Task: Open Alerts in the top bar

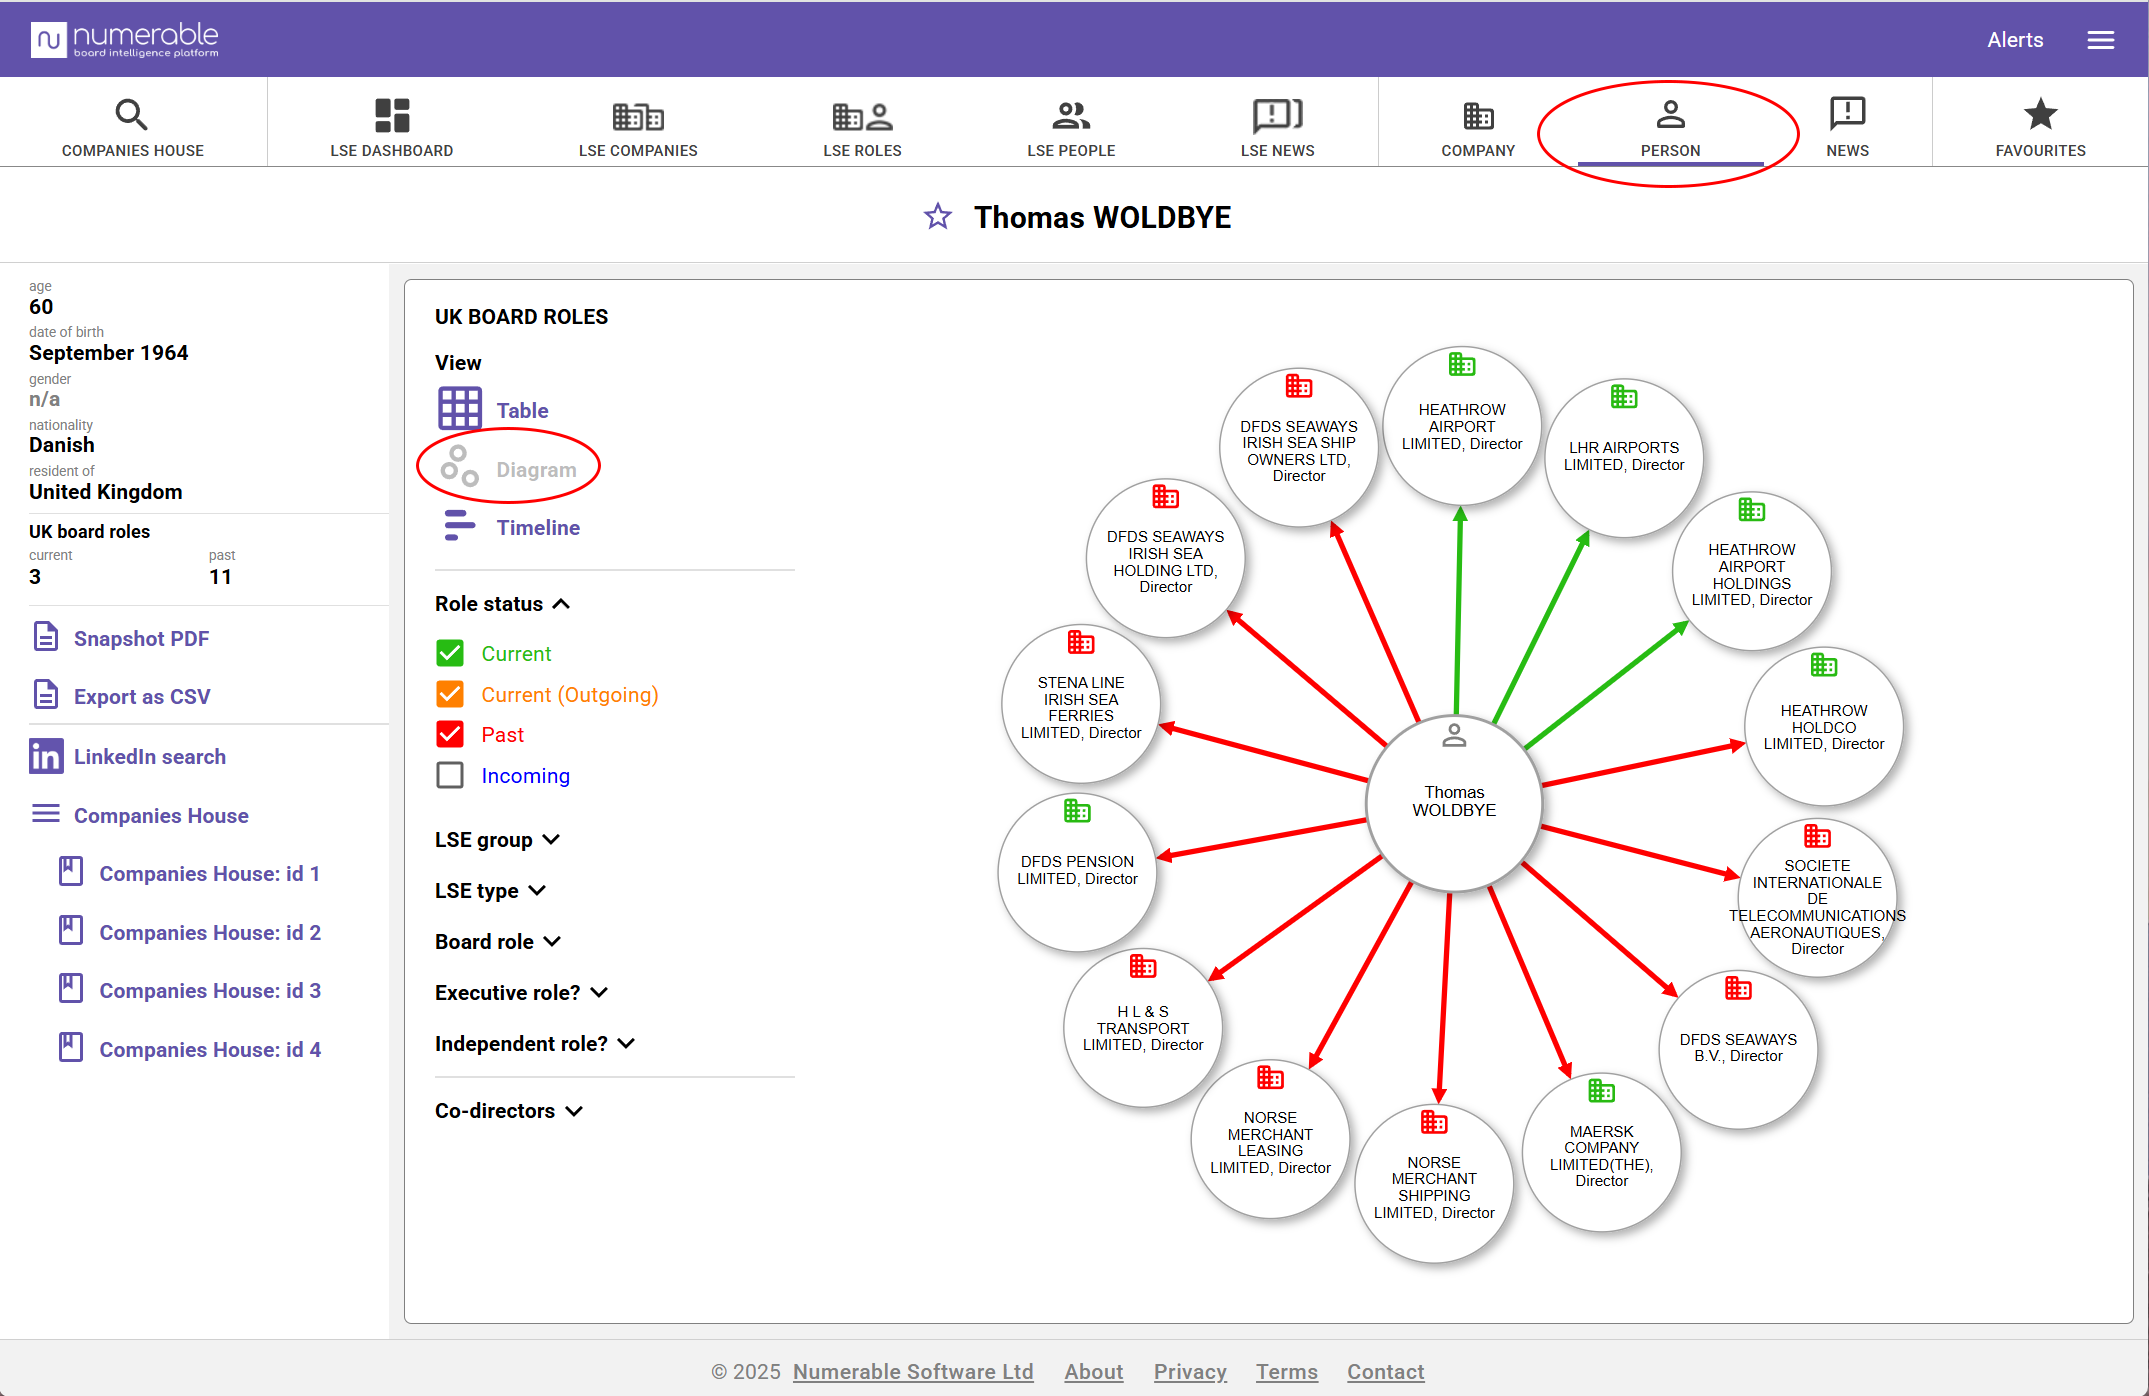Action: coord(2014,40)
